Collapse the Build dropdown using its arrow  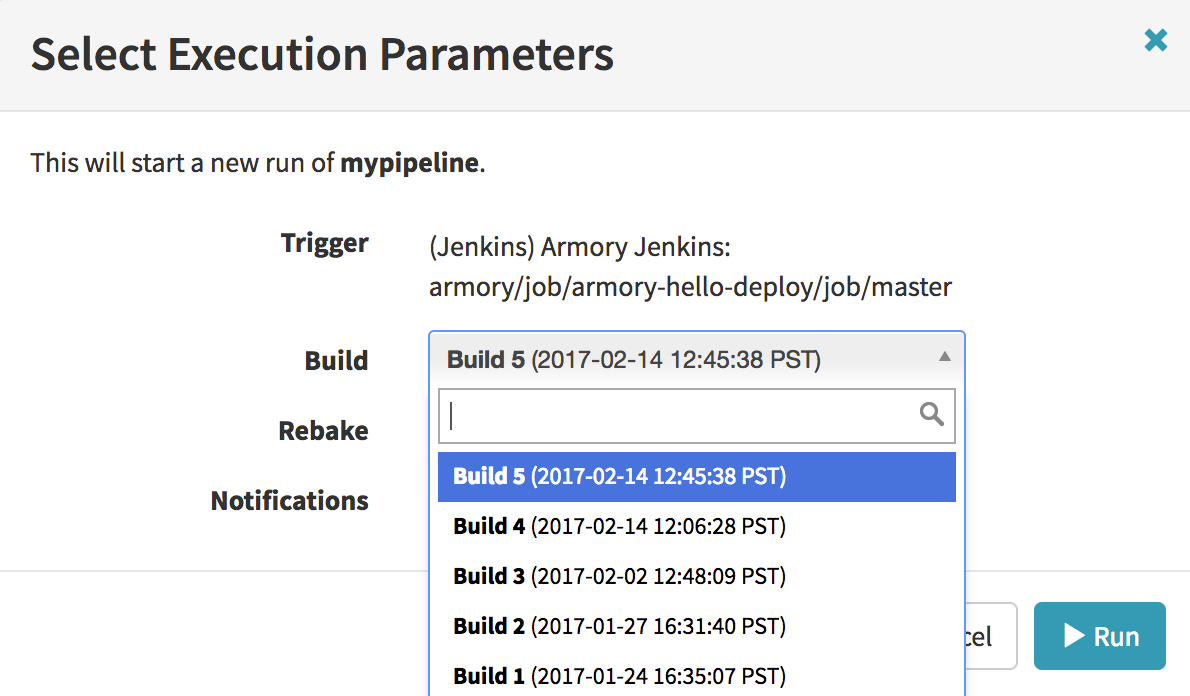pos(944,357)
